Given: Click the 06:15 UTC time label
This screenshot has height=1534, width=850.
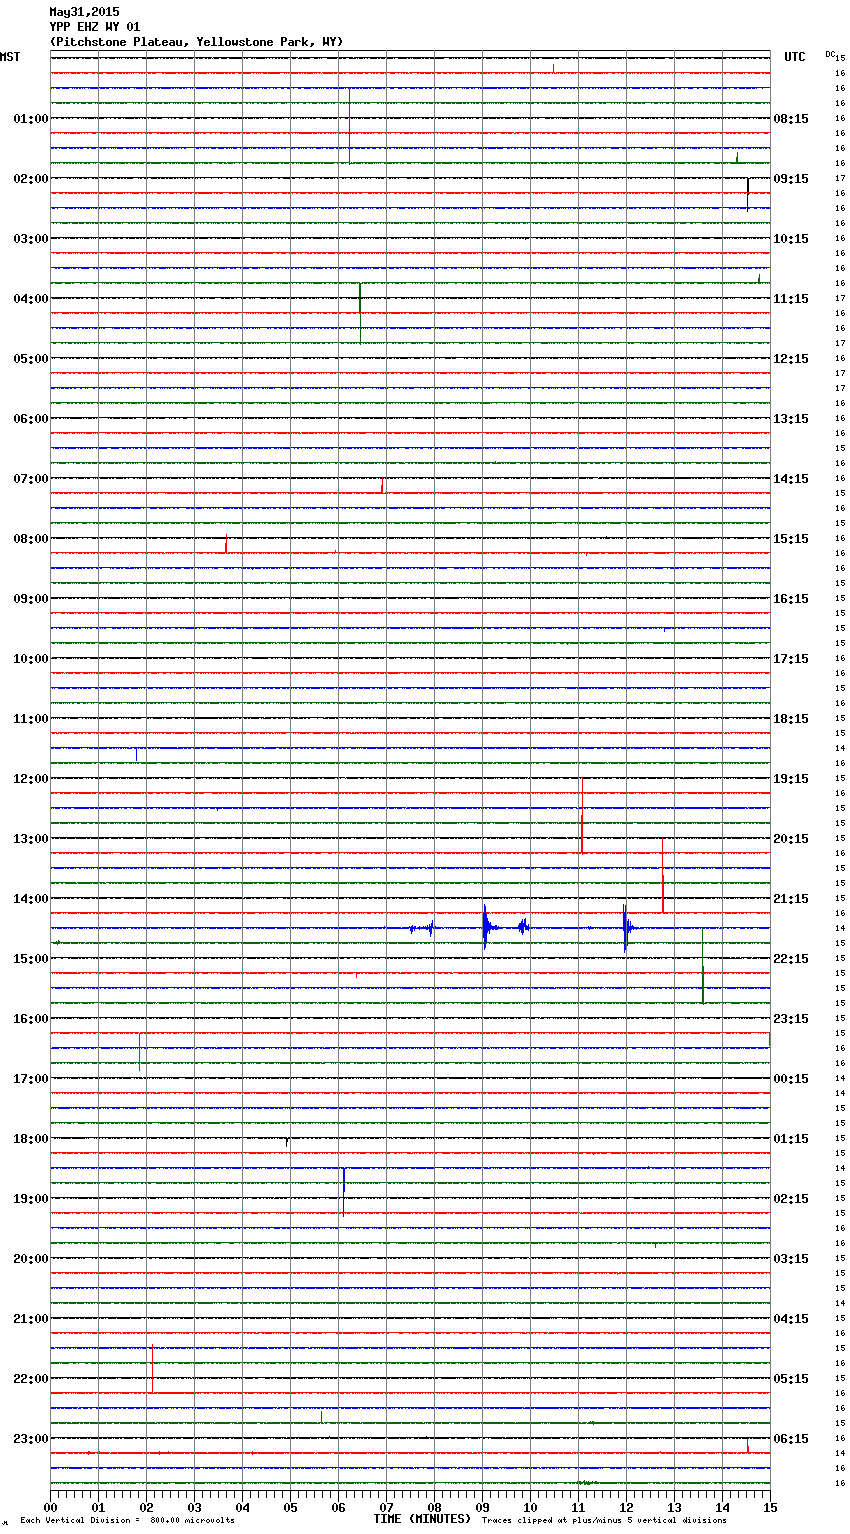Looking at the screenshot, I should (791, 1439).
